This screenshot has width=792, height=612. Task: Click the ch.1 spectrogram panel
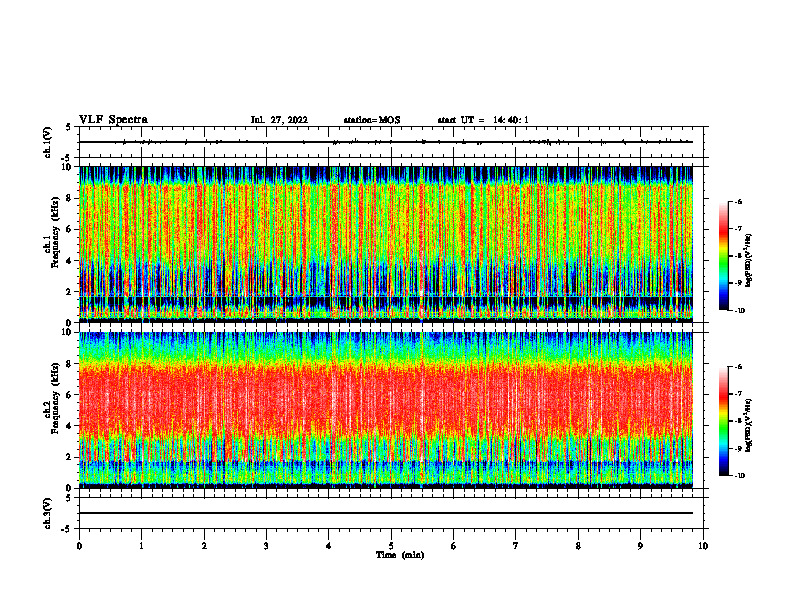(x=386, y=244)
